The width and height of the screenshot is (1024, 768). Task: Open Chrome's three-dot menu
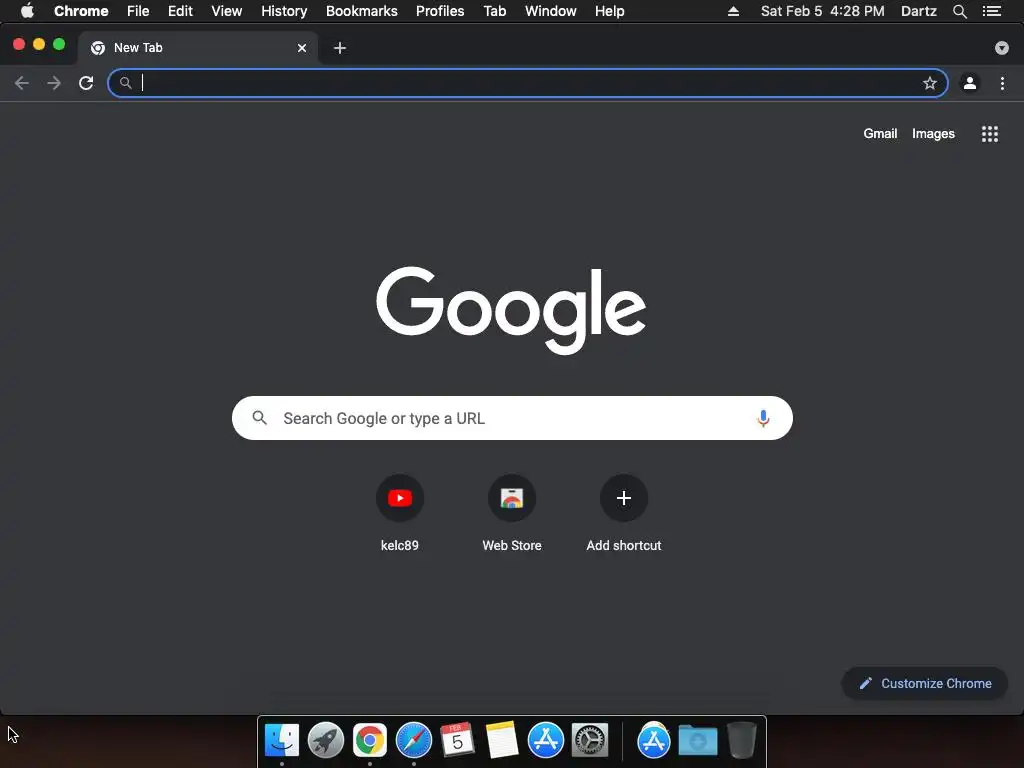pyautogui.click(x=1002, y=83)
